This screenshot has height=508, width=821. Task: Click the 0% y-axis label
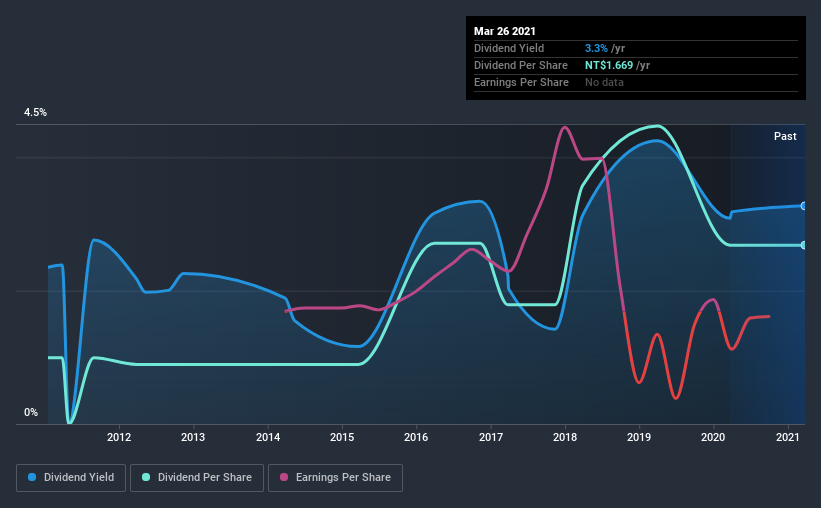tap(31, 412)
